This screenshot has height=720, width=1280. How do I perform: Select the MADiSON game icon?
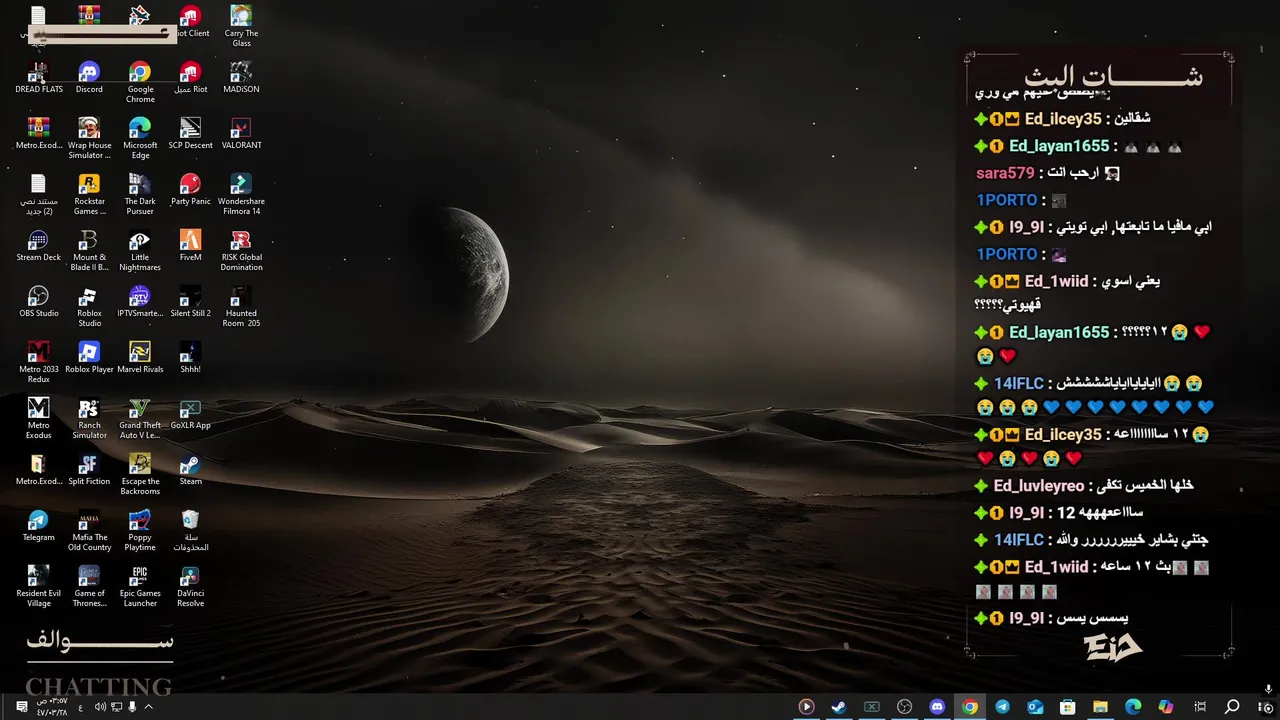click(241, 78)
